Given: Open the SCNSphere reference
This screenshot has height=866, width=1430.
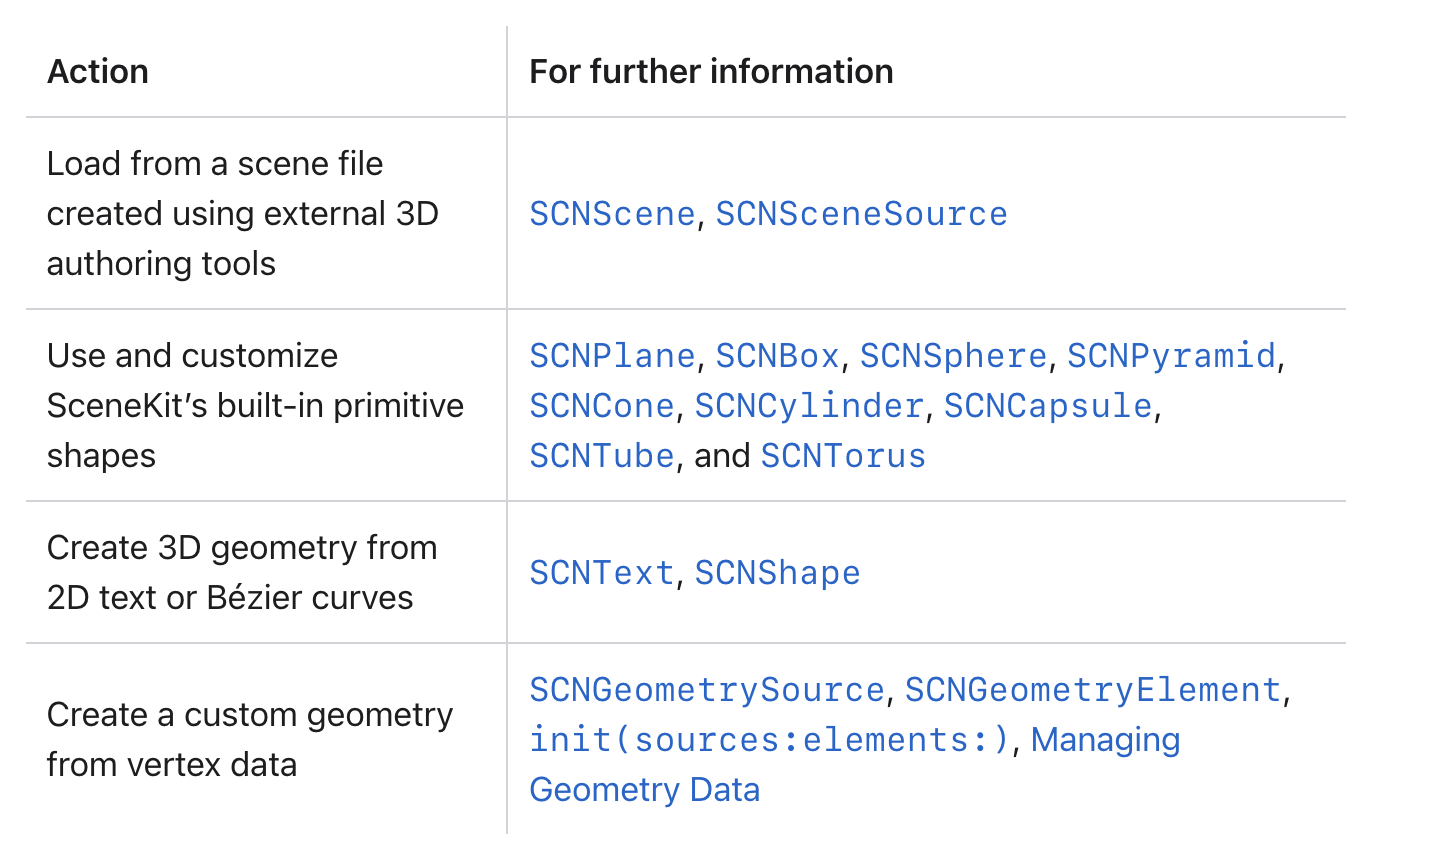Looking at the screenshot, I should tap(953, 356).
